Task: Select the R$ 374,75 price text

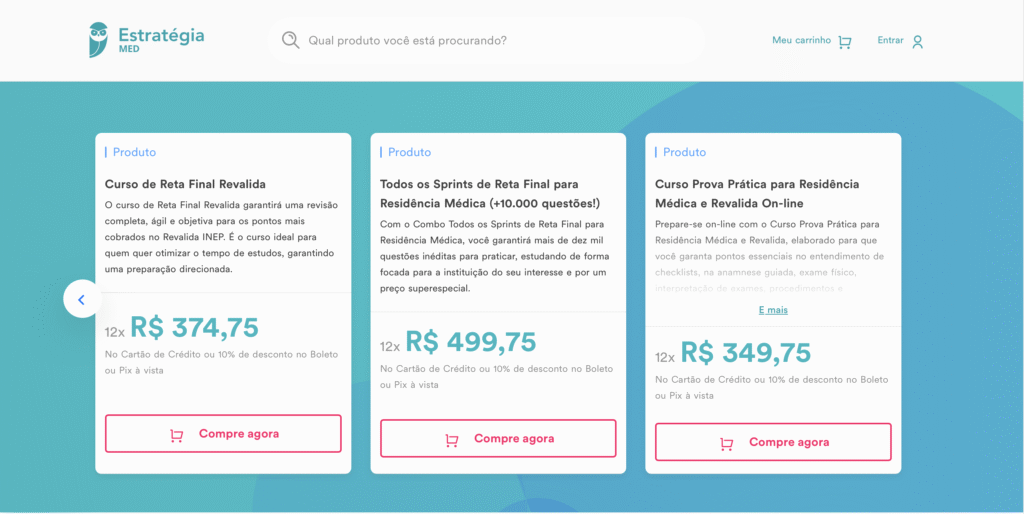Action: pos(194,328)
